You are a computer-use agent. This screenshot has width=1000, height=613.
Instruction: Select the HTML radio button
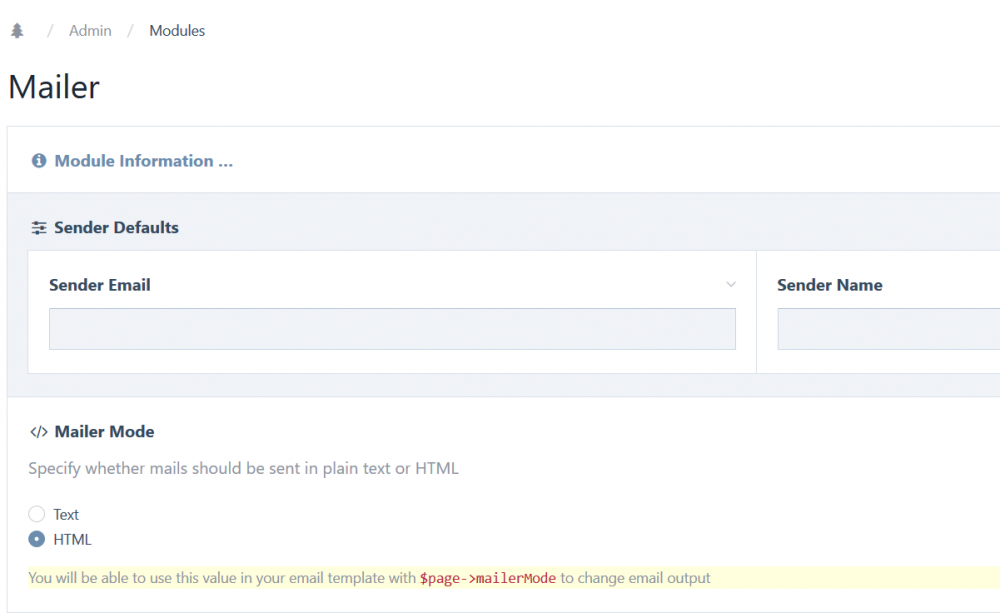tap(36, 538)
